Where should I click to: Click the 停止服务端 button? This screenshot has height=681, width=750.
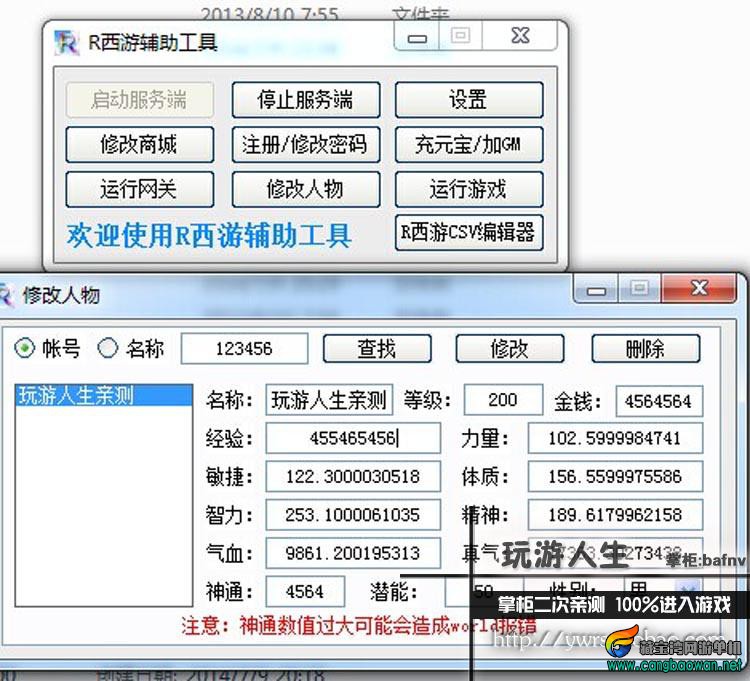click(x=306, y=100)
